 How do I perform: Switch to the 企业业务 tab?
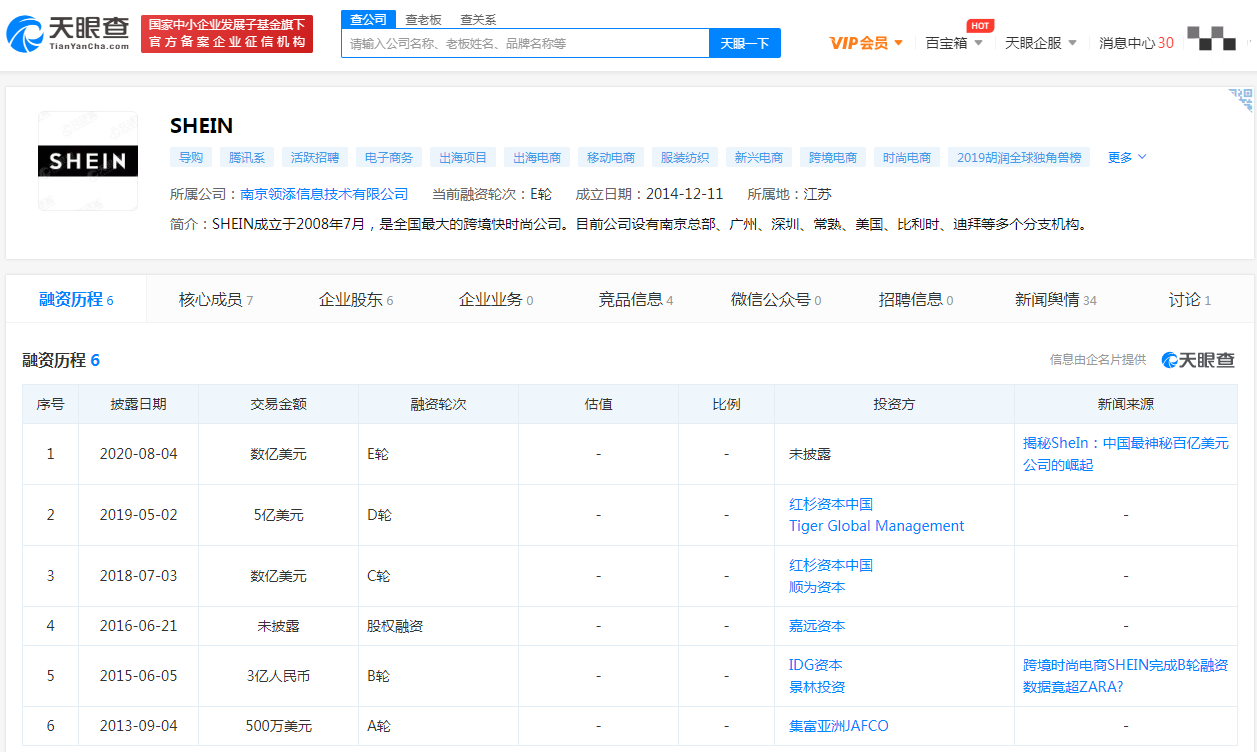click(x=496, y=299)
